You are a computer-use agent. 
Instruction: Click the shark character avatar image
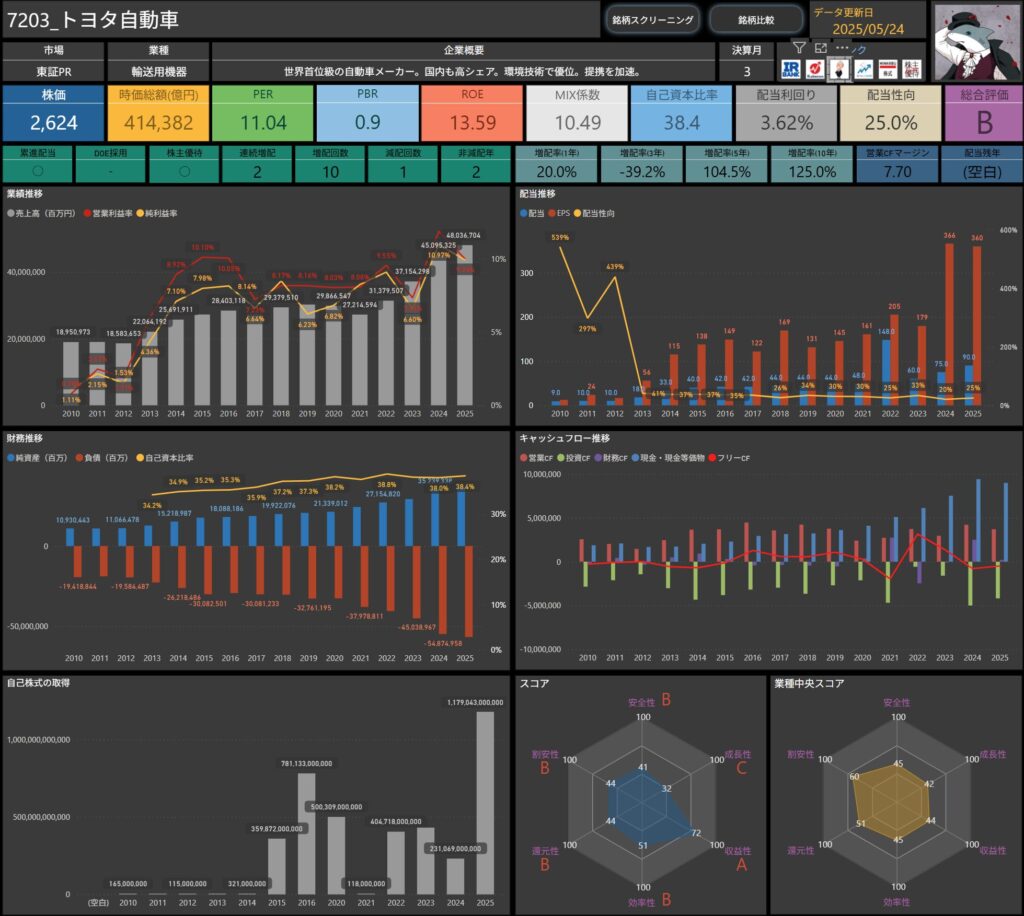tap(977, 42)
